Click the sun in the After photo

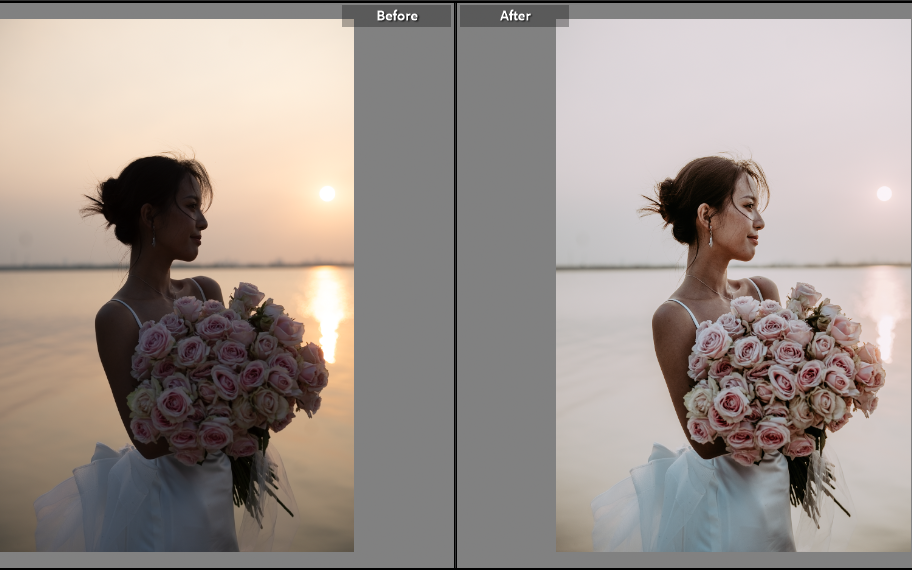tap(884, 193)
